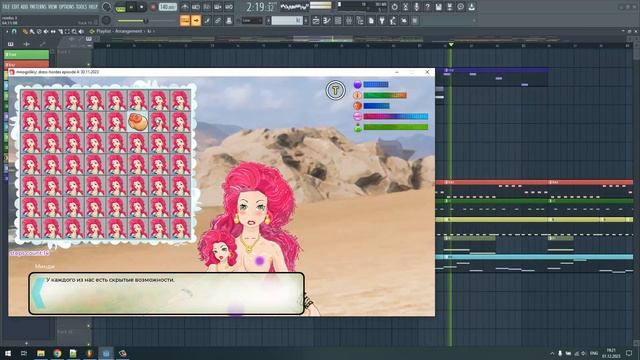The height and width of the screenshot is (360, 640).
Task: Select the playlist pencil draw tool
Action: 25,31
